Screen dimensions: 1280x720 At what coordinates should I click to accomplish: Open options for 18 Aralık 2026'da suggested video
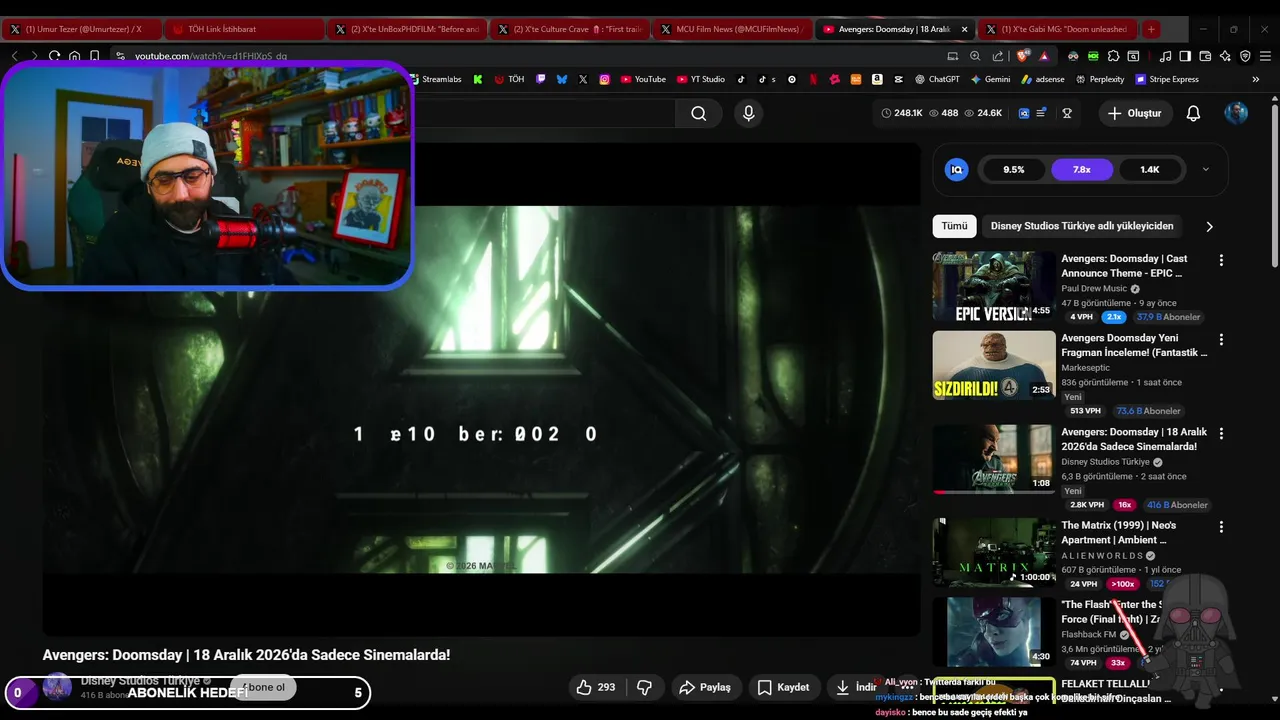[x=1221, y=433]
